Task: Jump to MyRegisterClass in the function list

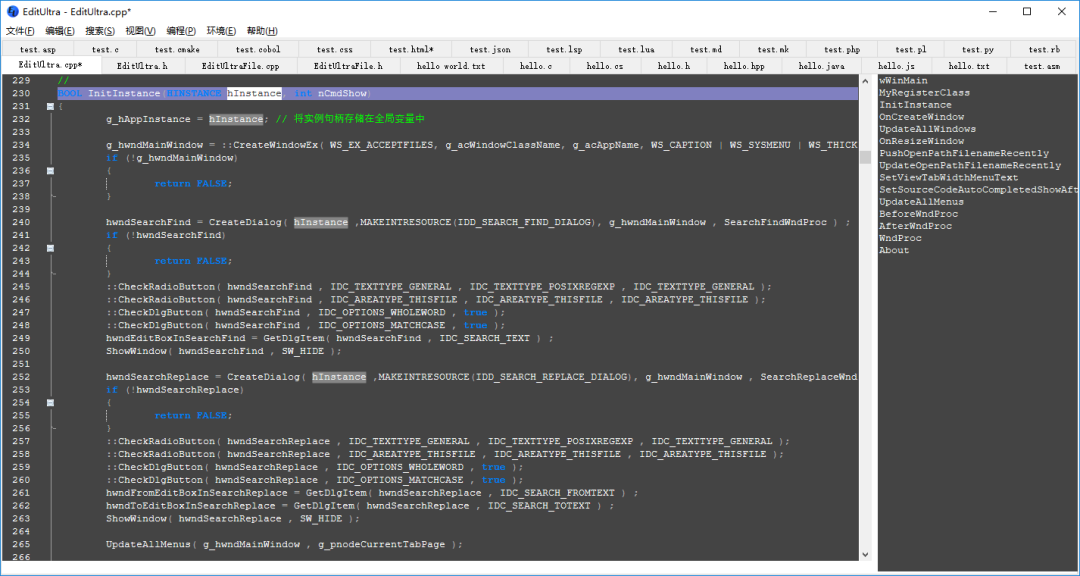Action: click(x=924, y=92)
